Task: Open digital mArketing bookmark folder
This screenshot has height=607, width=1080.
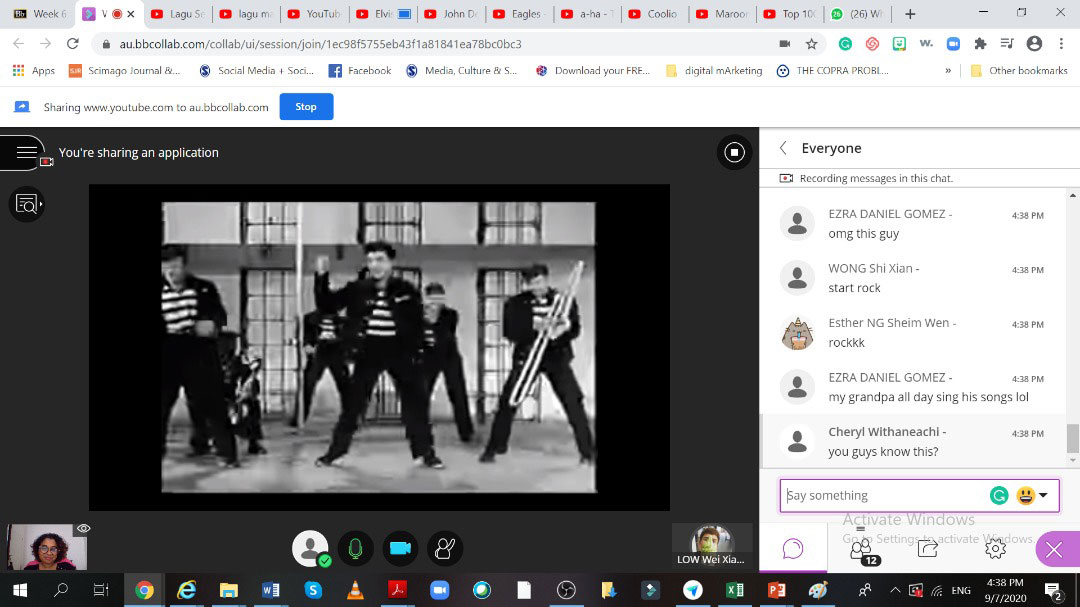Action: [714, 70]
